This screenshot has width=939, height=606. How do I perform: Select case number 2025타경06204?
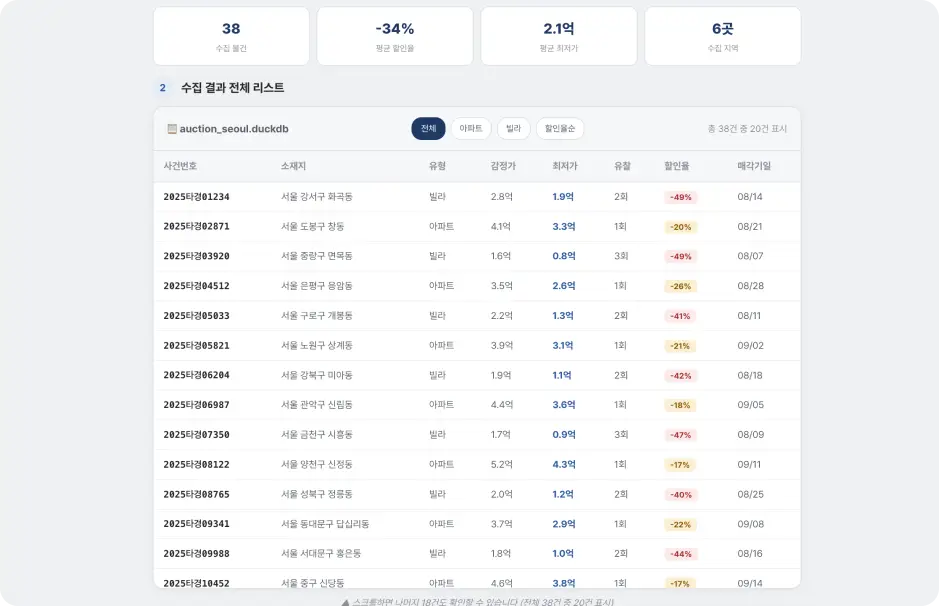[196, 375]
